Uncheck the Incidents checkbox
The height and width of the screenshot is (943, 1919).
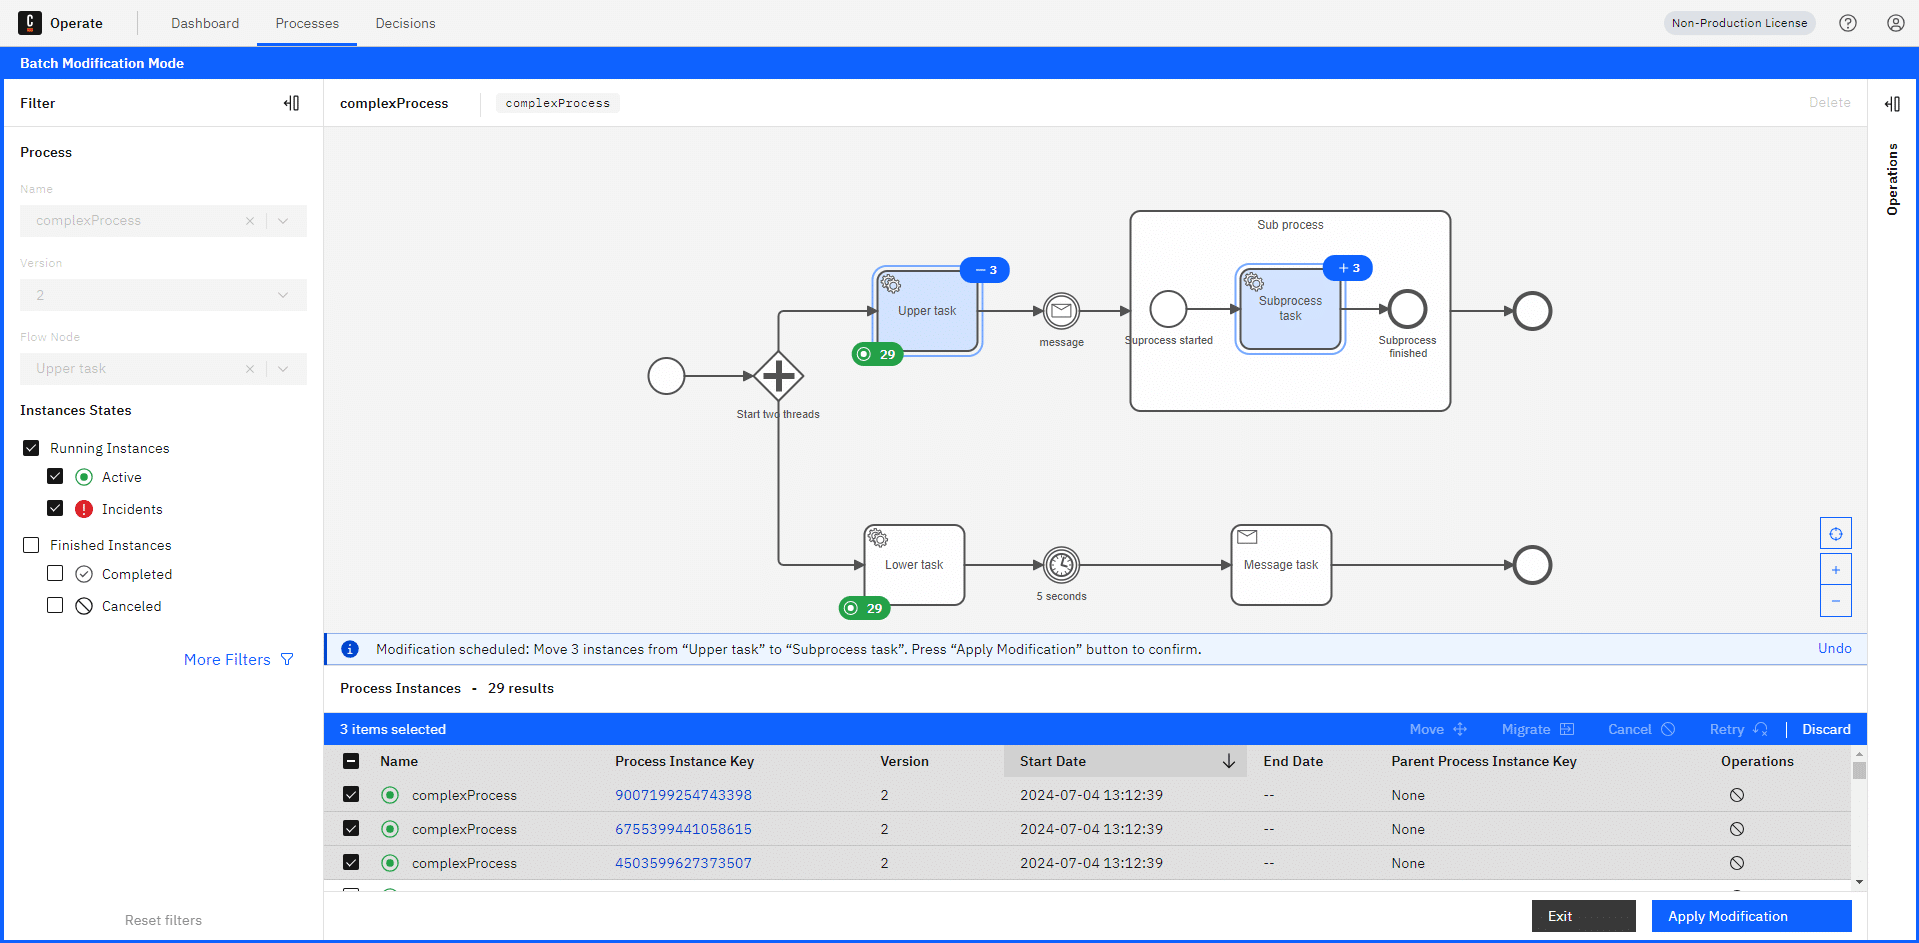point(55,508)
